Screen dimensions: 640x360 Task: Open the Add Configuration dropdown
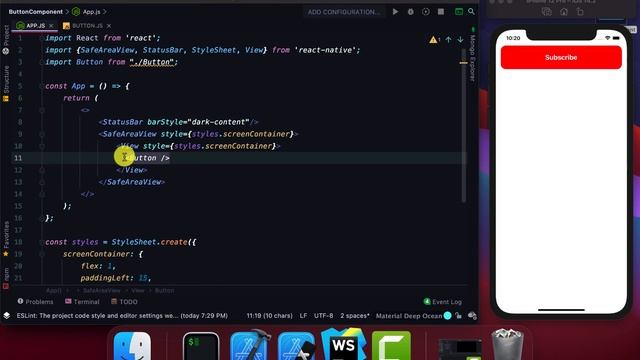(x=344, y=12)
